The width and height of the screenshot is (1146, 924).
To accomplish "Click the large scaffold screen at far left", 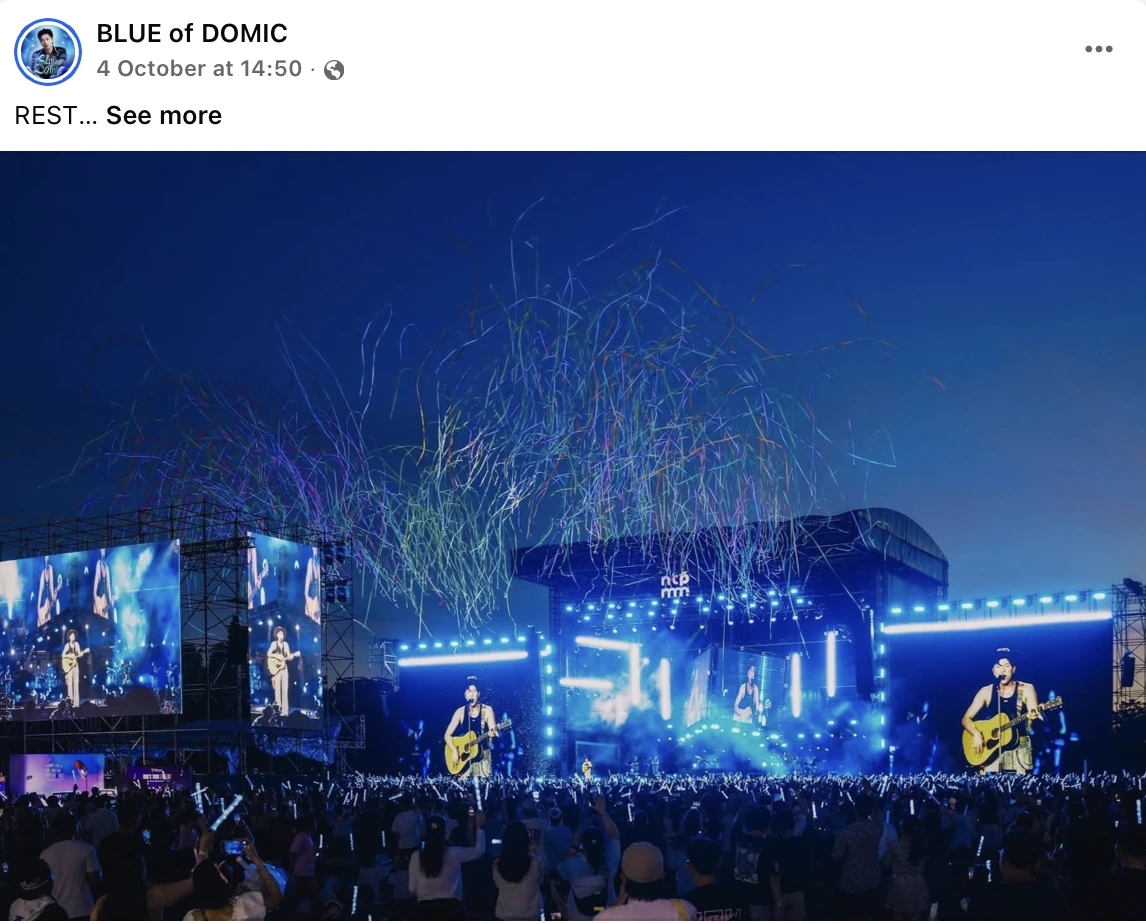I will click(x=90, y=630).
